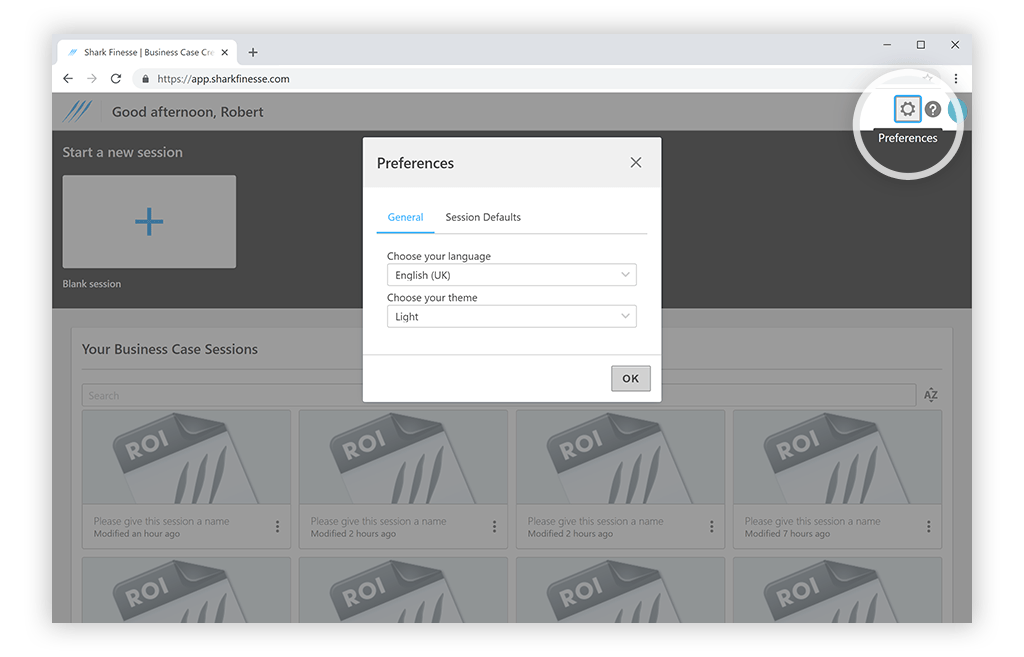Open the help question mark icon

click(x=933, y=110)
